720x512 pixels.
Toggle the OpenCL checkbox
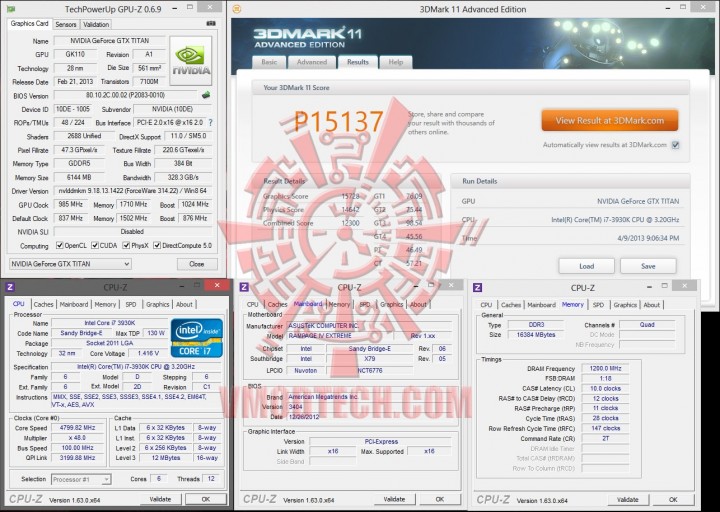59,246
